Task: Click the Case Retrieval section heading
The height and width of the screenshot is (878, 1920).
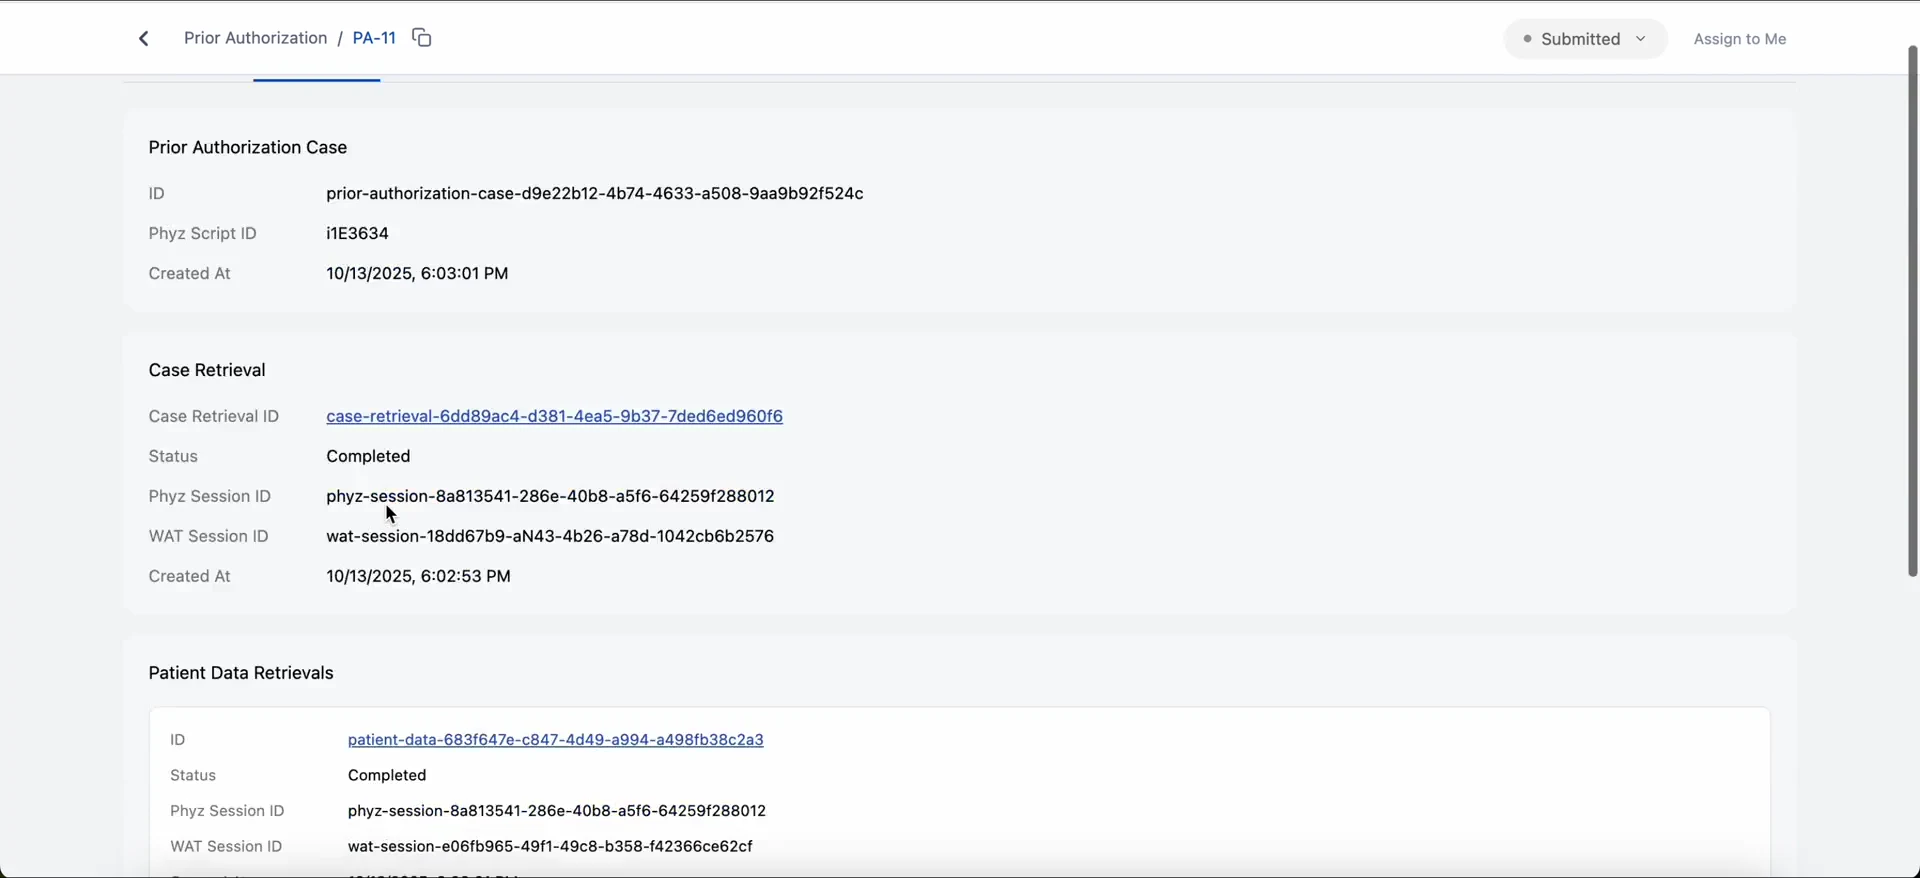Action: coord(207,370)
